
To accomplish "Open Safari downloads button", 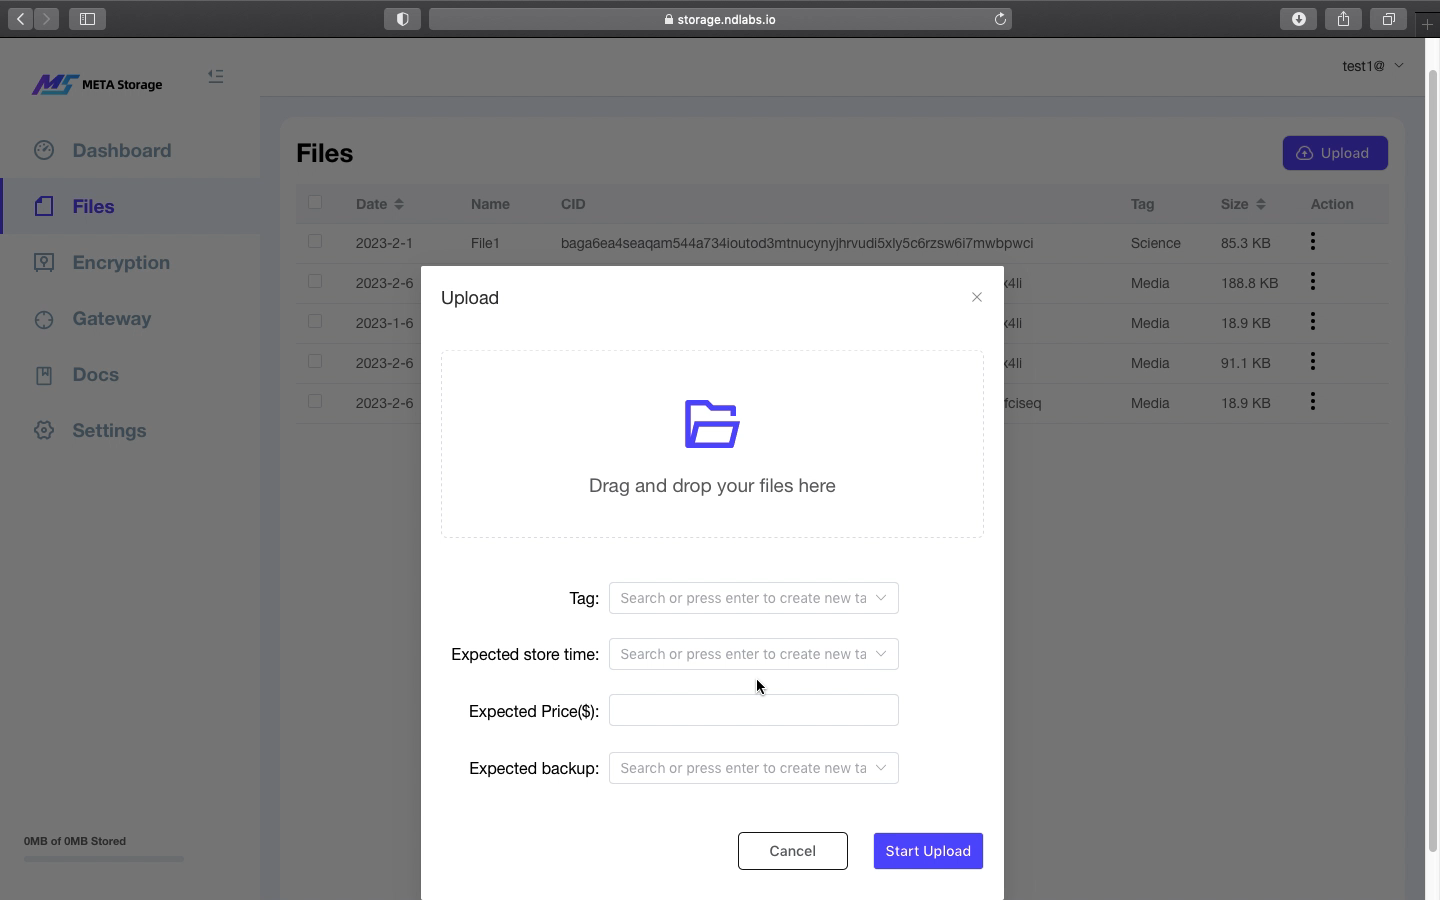I will pos(1299,19).
